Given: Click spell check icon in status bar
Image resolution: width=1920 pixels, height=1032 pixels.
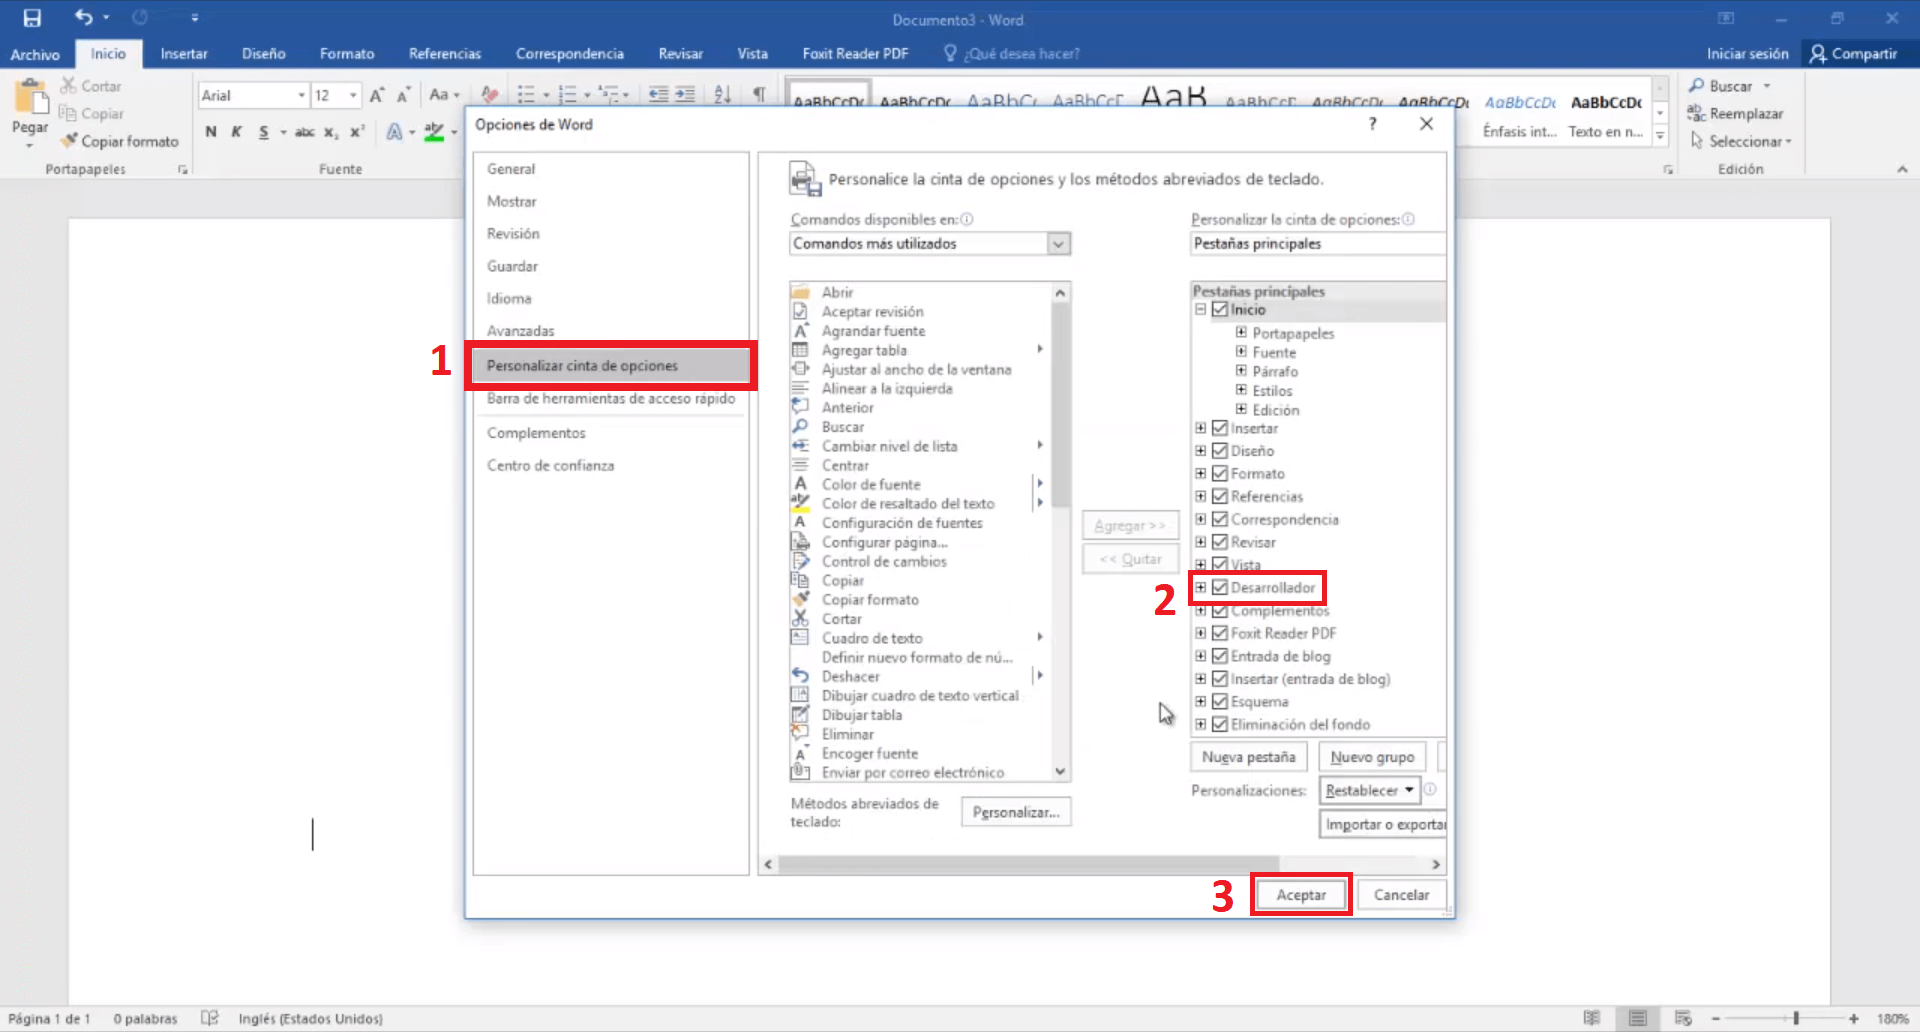Looking at the screenshot, I should (x=209, y=1018).
